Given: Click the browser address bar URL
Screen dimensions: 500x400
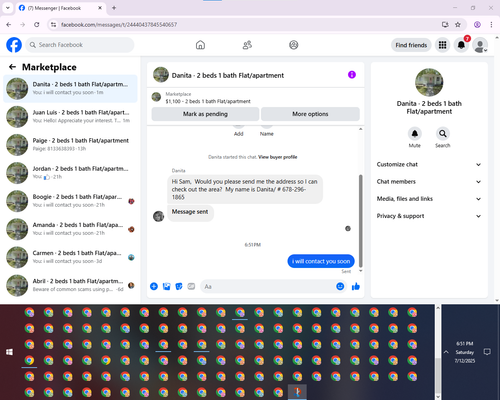Looking at the screenshot, I should click(119, 25).
